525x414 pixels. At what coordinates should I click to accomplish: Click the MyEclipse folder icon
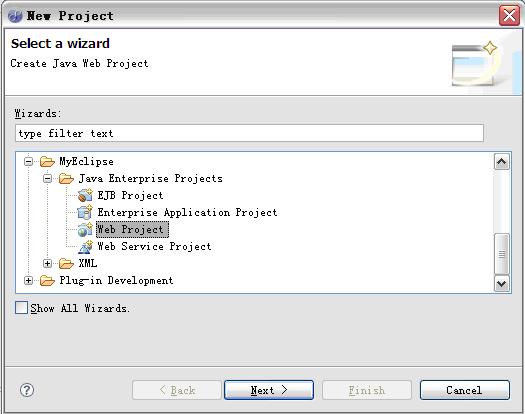click(x=47, y=161)
